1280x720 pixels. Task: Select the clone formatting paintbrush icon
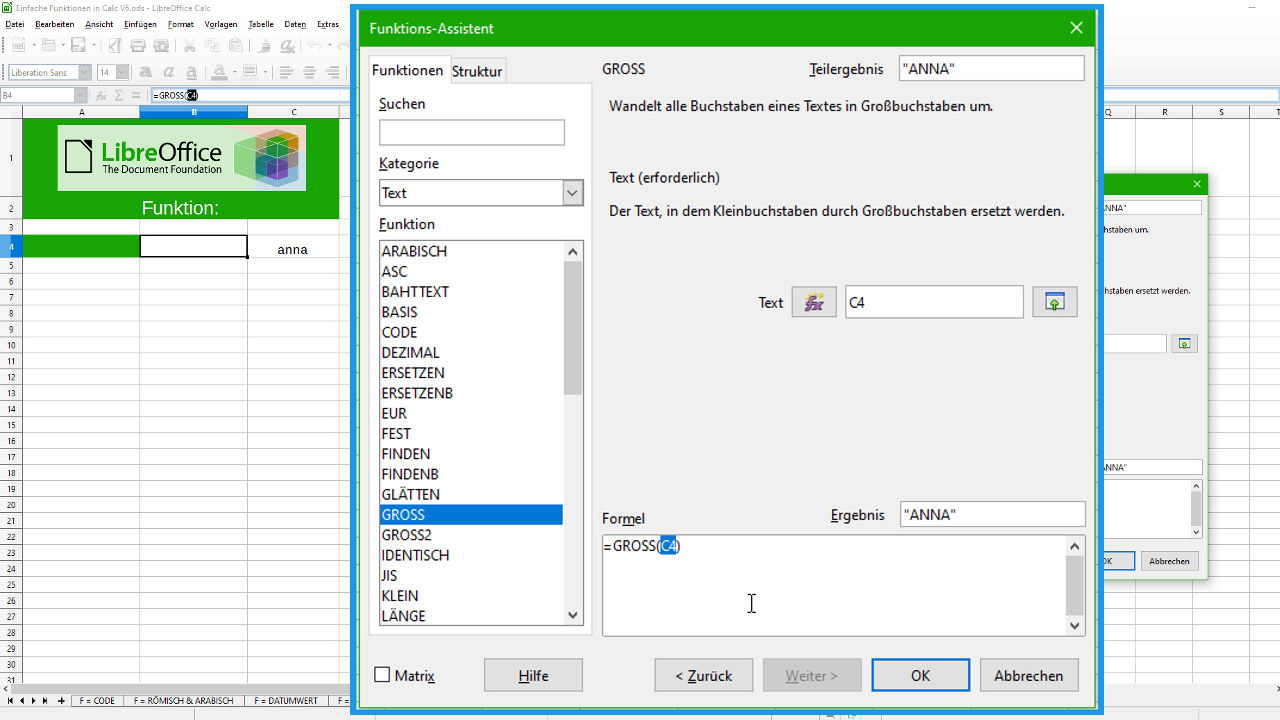click(266, 47)
